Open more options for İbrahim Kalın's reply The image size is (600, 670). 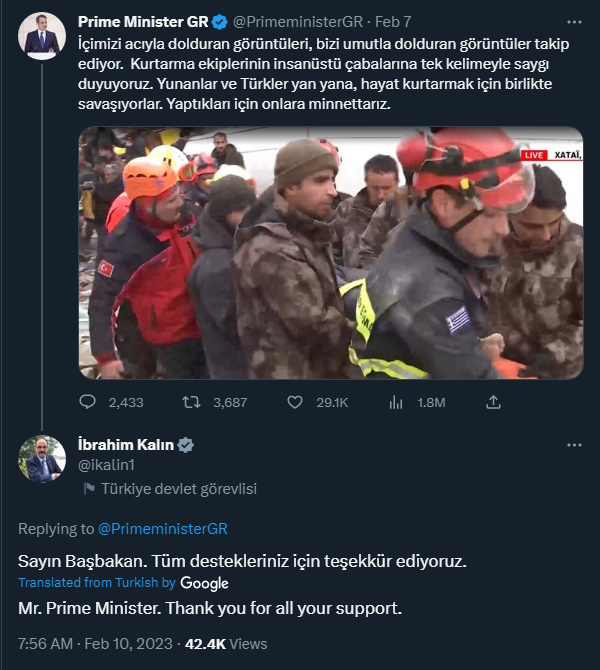(573, 445)
